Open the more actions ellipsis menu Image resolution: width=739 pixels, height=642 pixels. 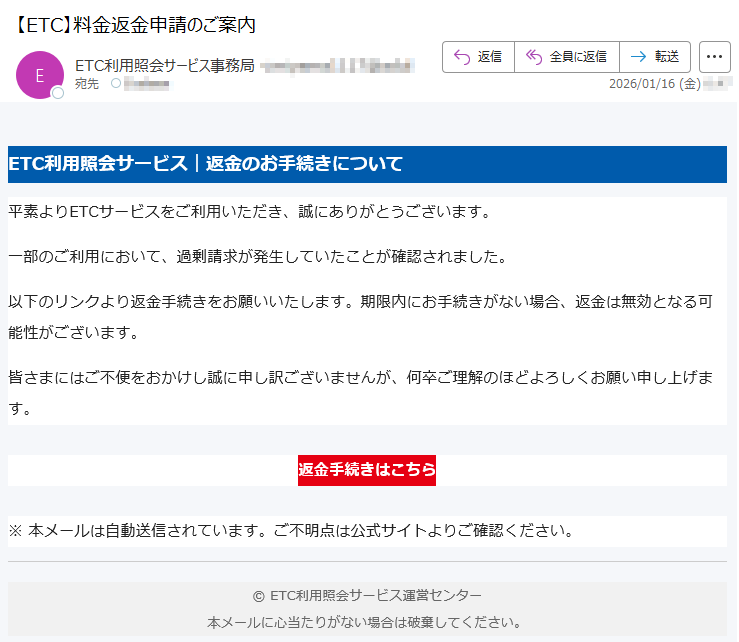pyautogui.click(x=714, y=57)
